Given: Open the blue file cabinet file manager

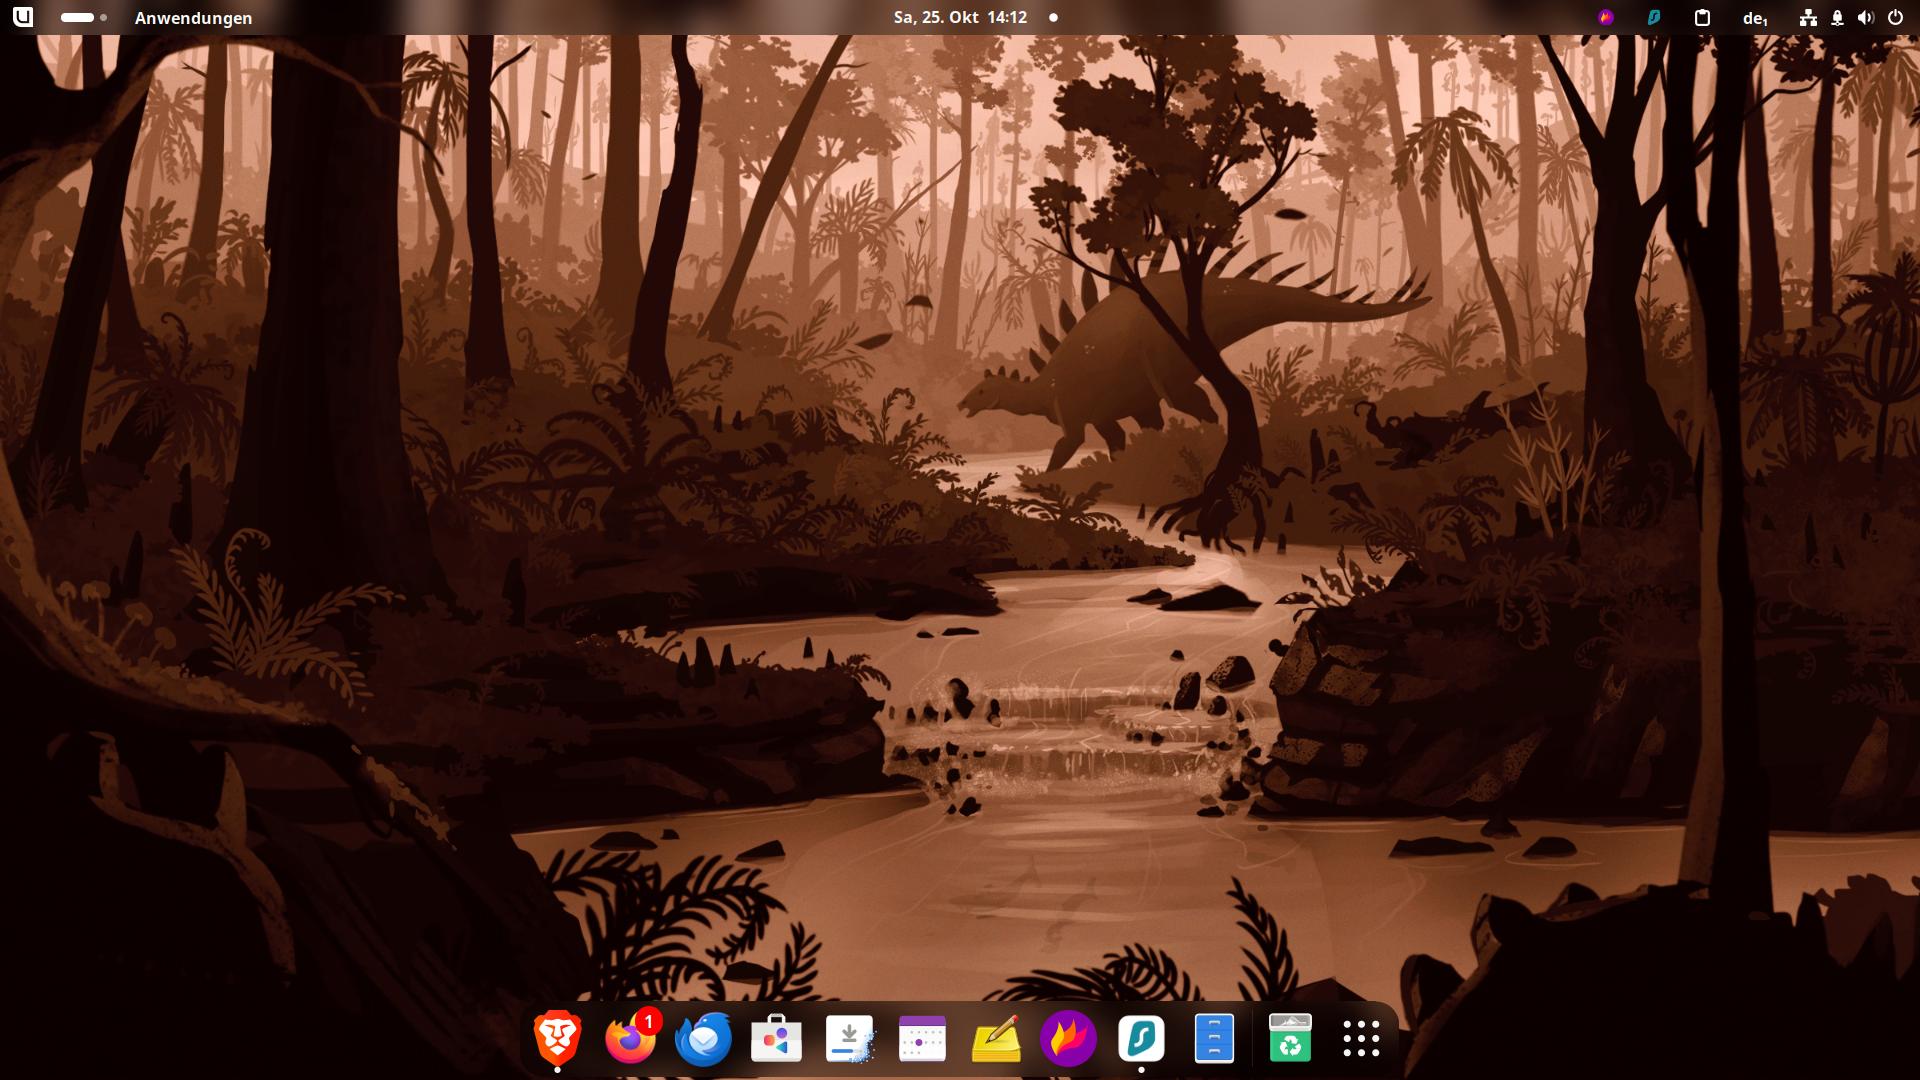Looking at the screenshot, I should [x=1214, y=1038].
